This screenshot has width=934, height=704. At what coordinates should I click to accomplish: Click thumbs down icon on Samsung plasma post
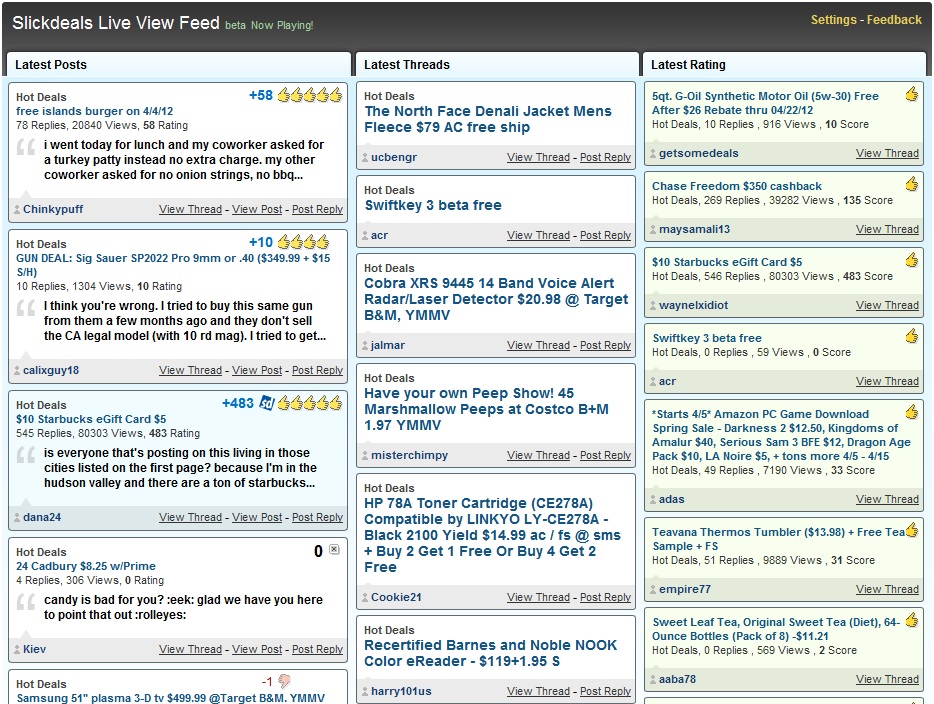coord(284,681)
